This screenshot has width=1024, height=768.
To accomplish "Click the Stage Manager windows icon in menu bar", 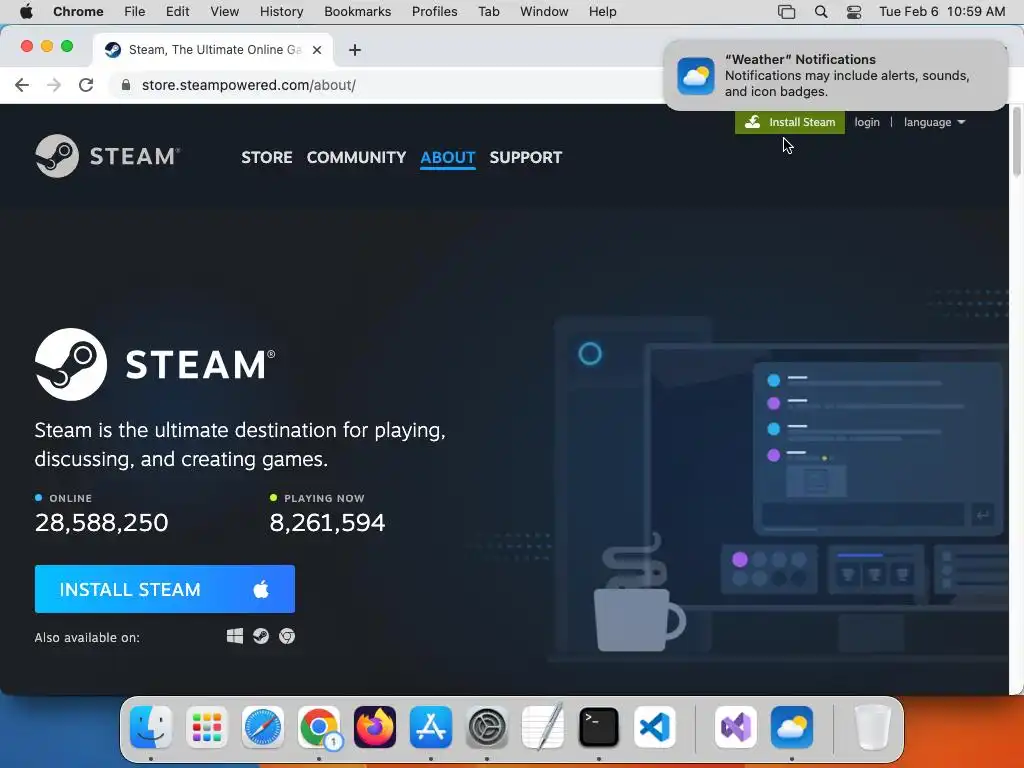I will coord(786,12).
